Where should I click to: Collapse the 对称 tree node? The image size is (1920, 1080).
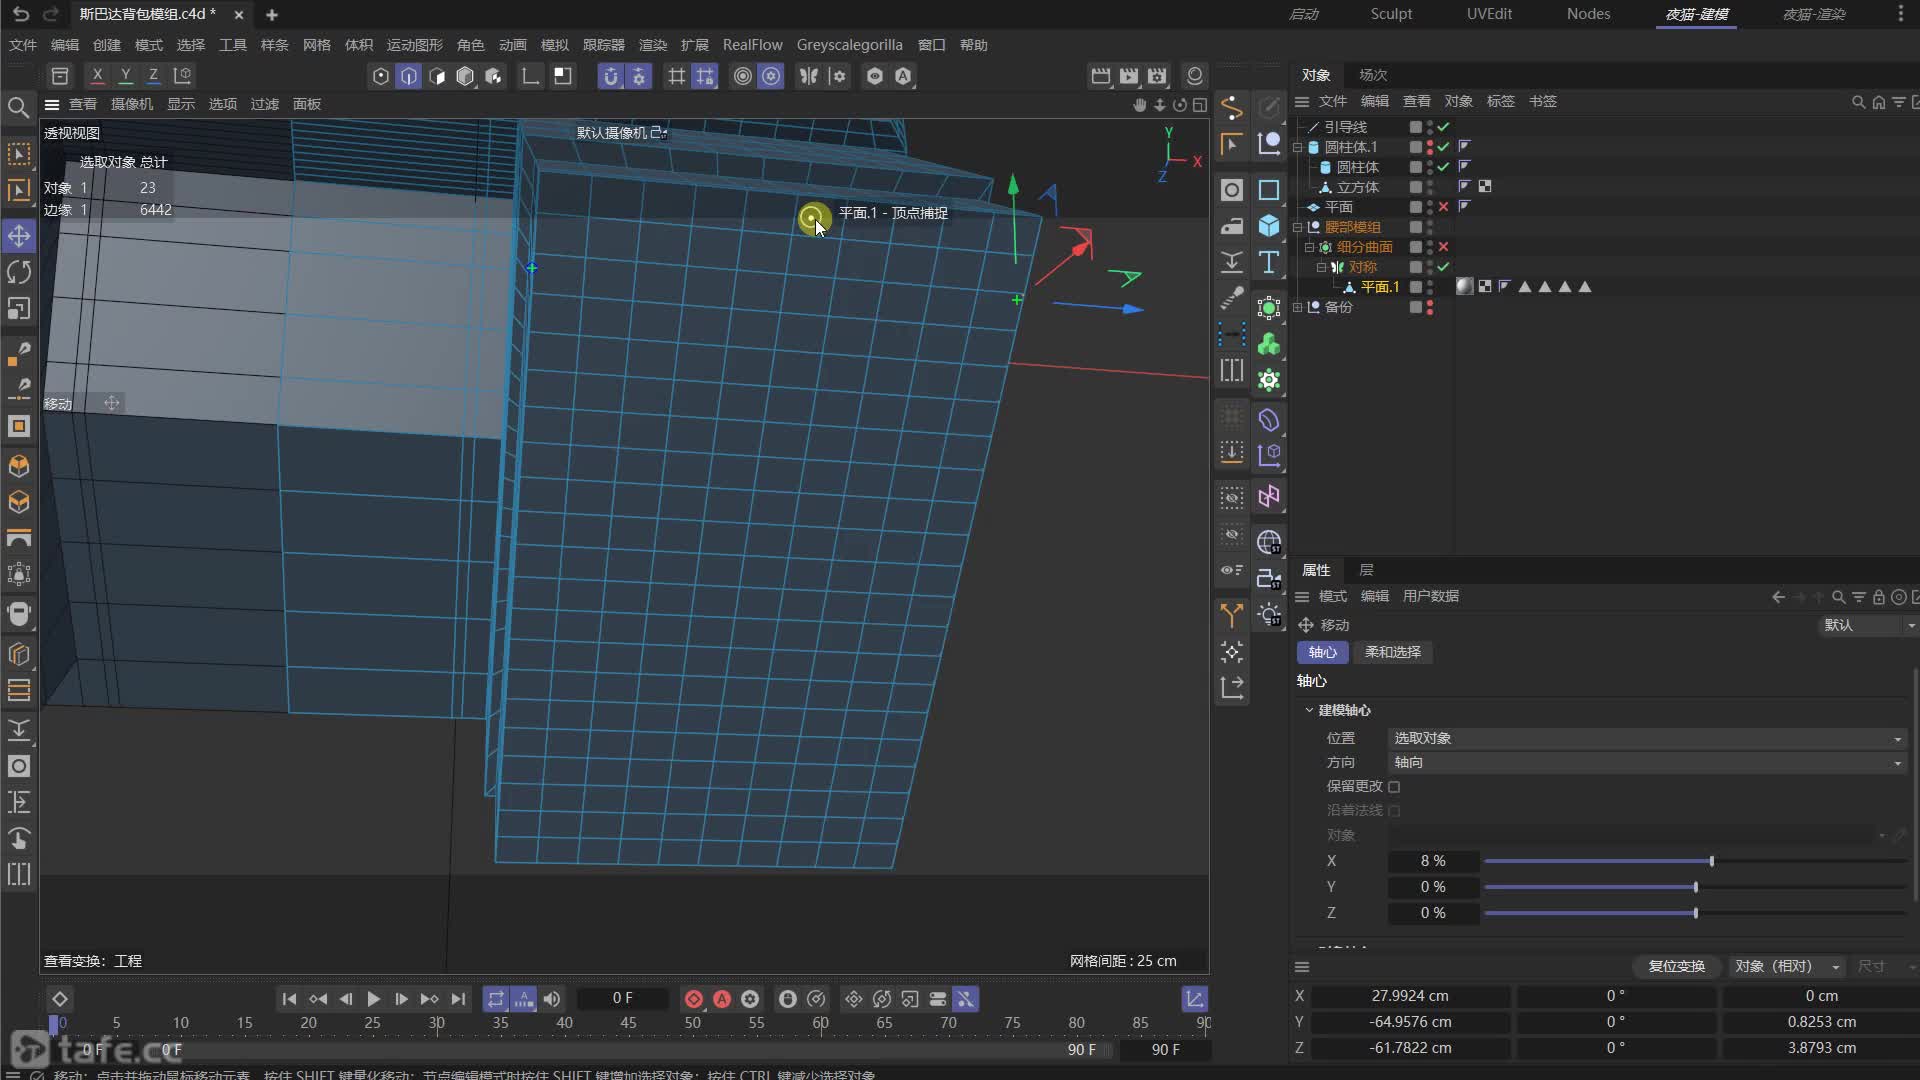1320,267
